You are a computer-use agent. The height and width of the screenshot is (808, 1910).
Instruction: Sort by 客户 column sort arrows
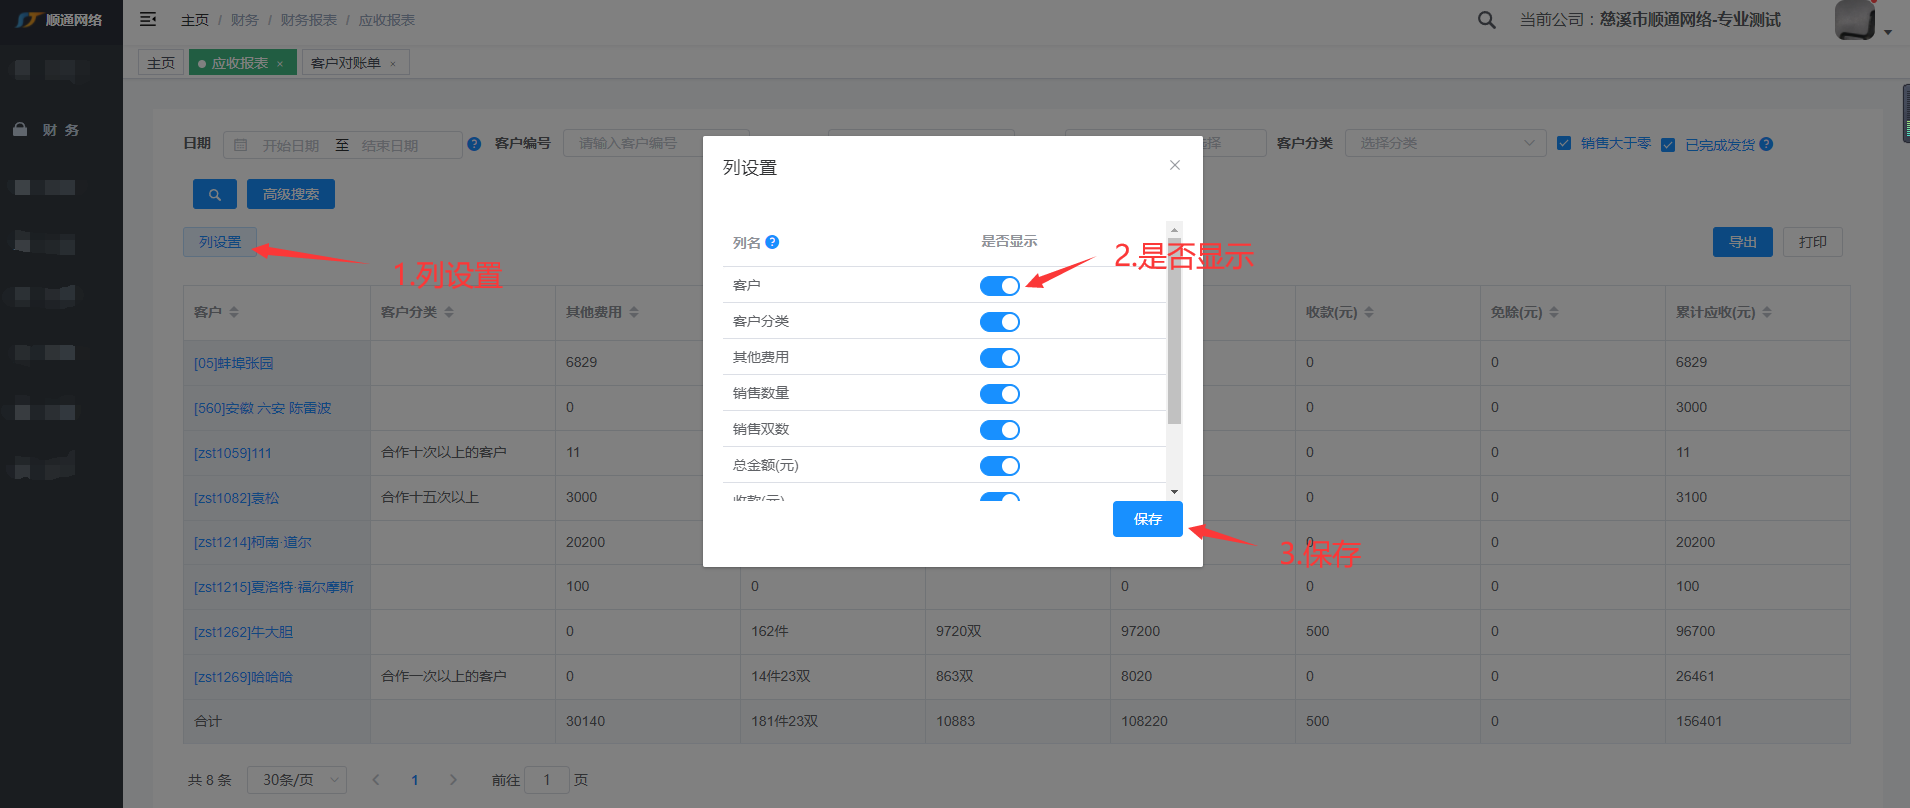[x=234, y=312]
